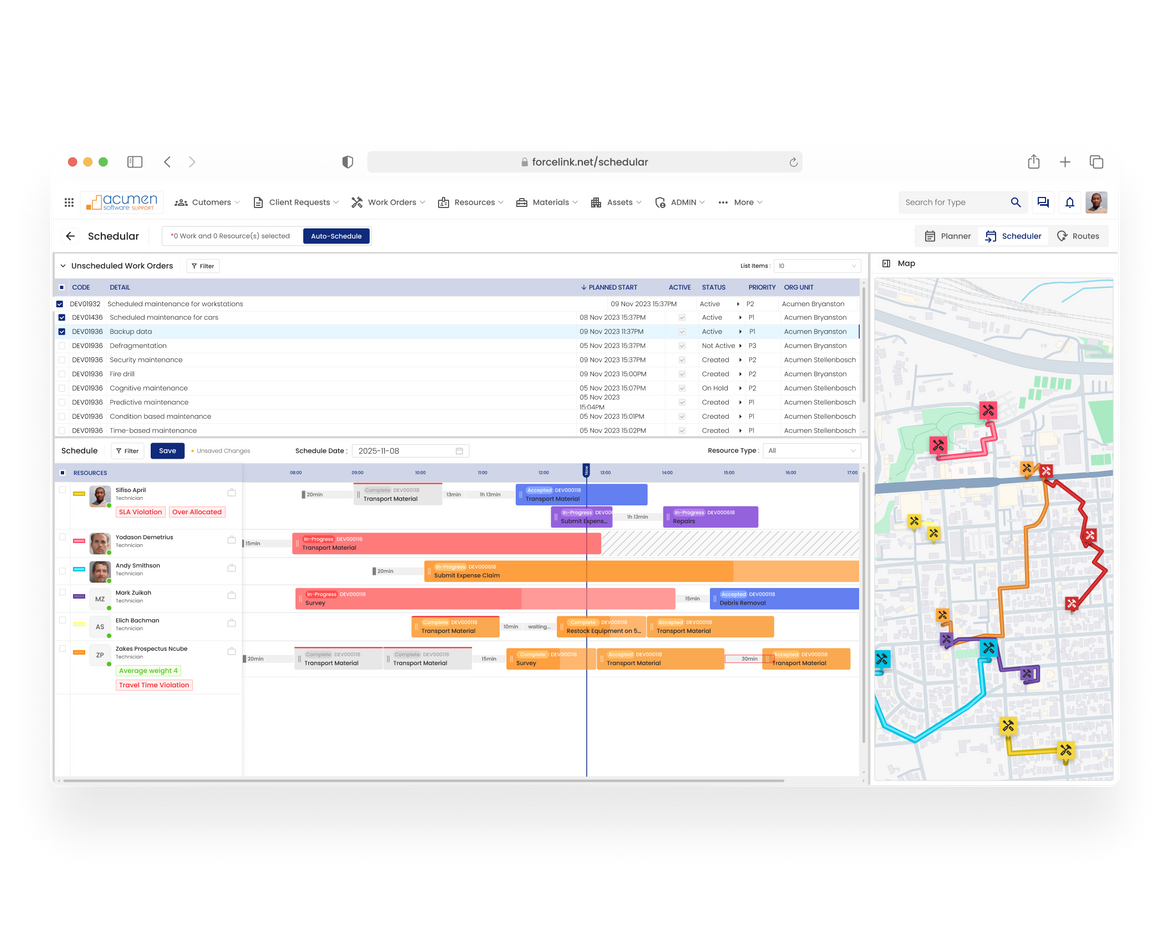Click the search magnifier icon
The height and width of the screenshot is (927, 1169).
1015,202
